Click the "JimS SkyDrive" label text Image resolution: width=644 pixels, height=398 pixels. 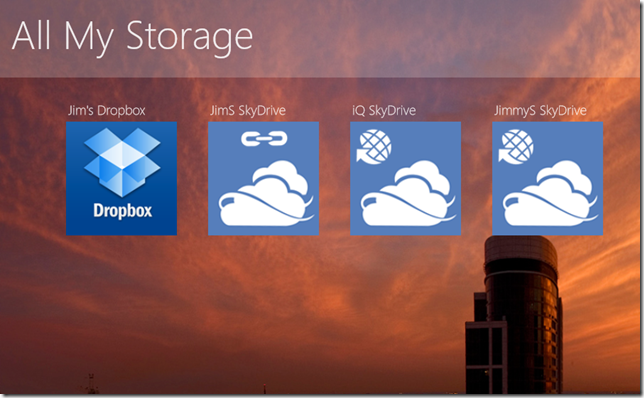tap(248, 110)
